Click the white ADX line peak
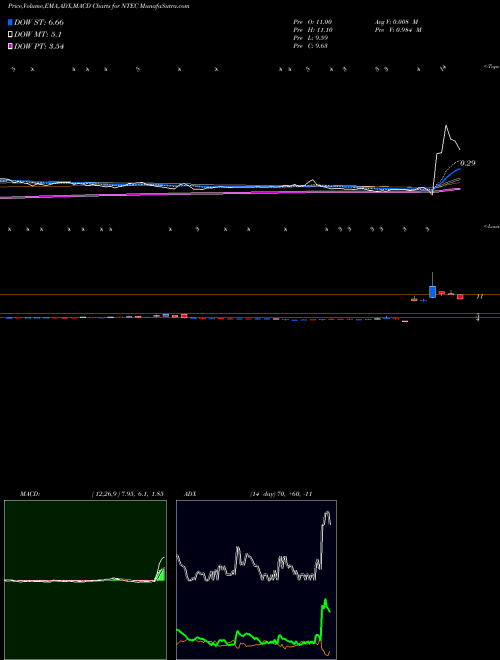This screenshot has height=660, width=500. pyautogui.click(x=327, y=513)
